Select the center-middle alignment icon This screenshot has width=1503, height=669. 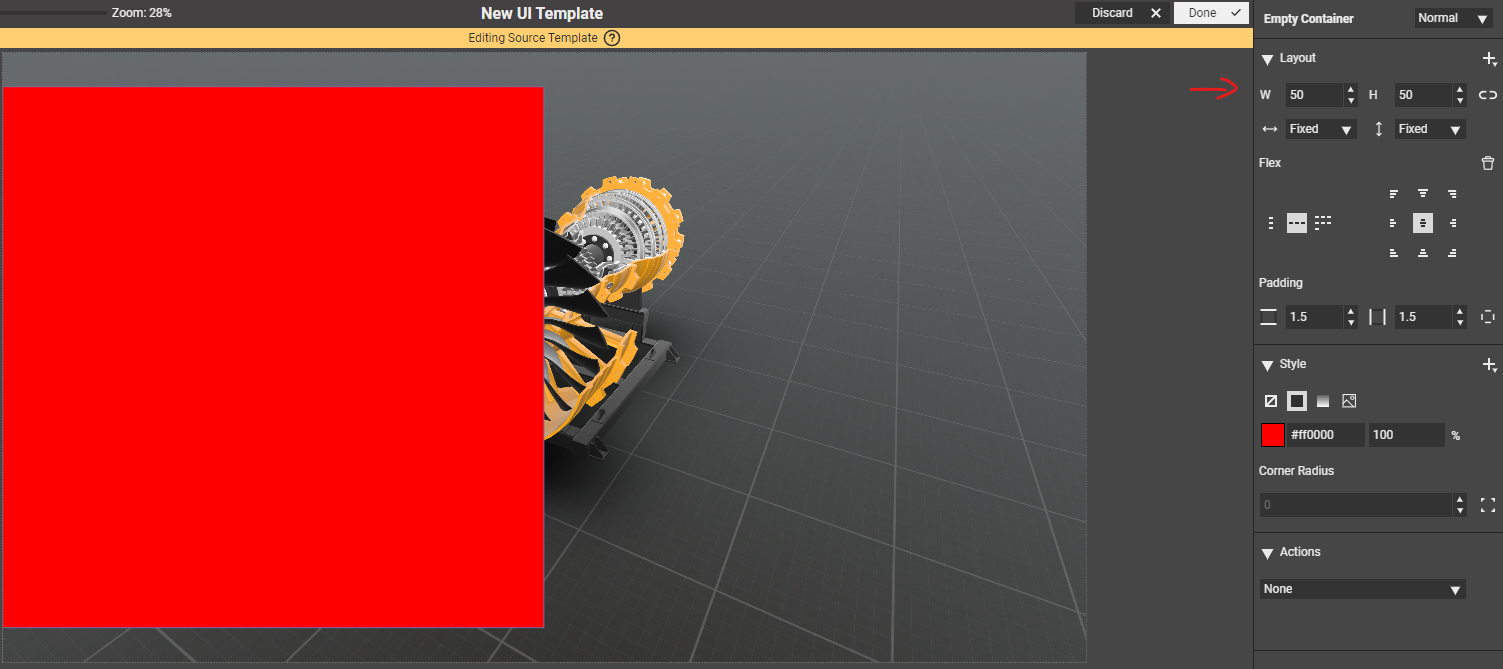point(1423,223)
